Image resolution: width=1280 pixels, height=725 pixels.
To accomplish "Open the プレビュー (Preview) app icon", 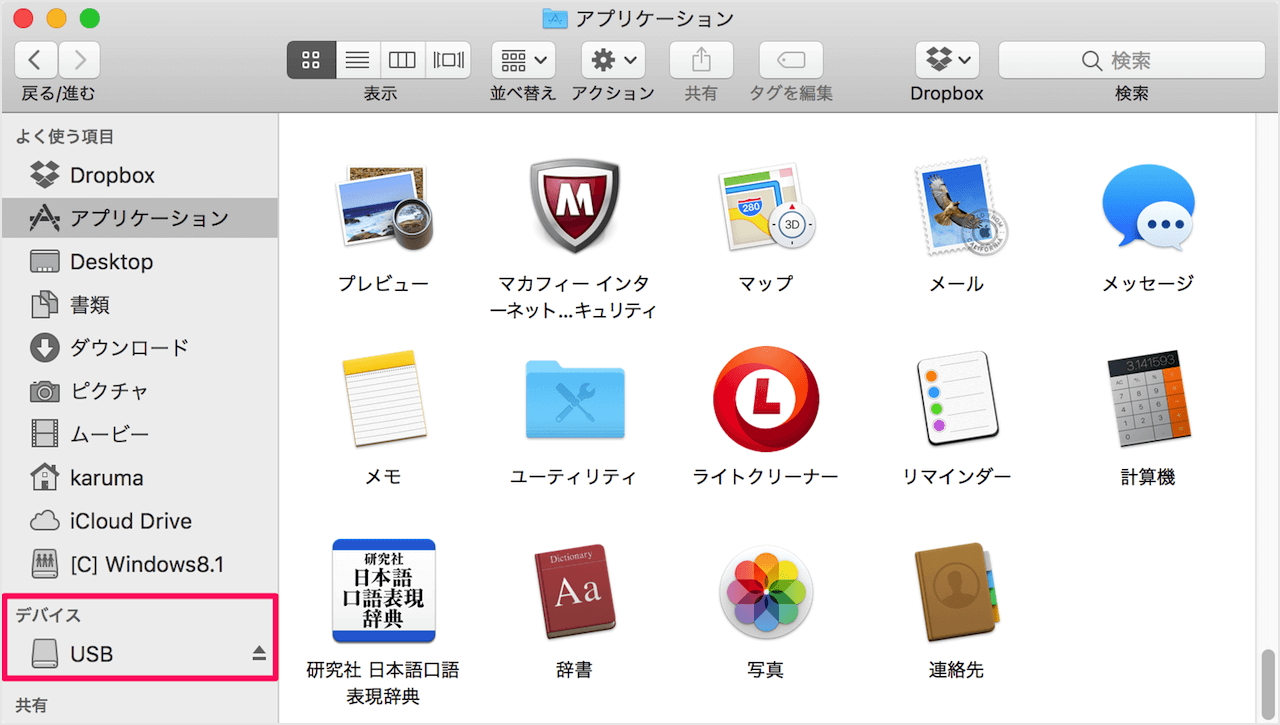I will pyautogui.click(x=384, y=207).
